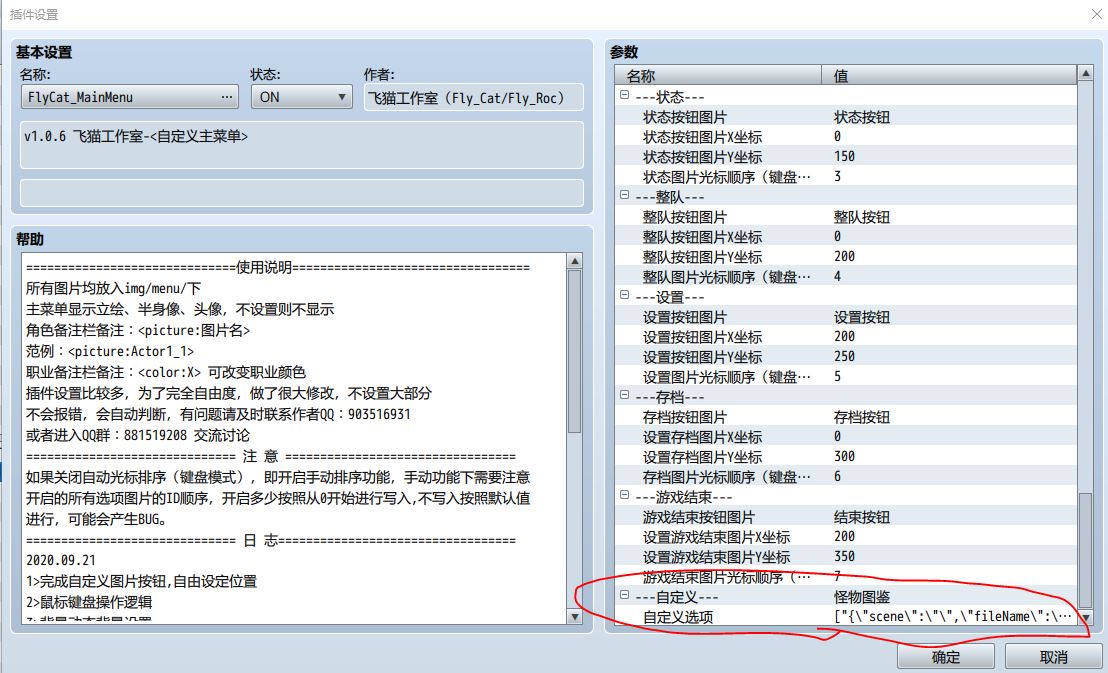Close the 插件设置 dialog window
This screenshot has height=673, width=1108.
[1096, 14]
